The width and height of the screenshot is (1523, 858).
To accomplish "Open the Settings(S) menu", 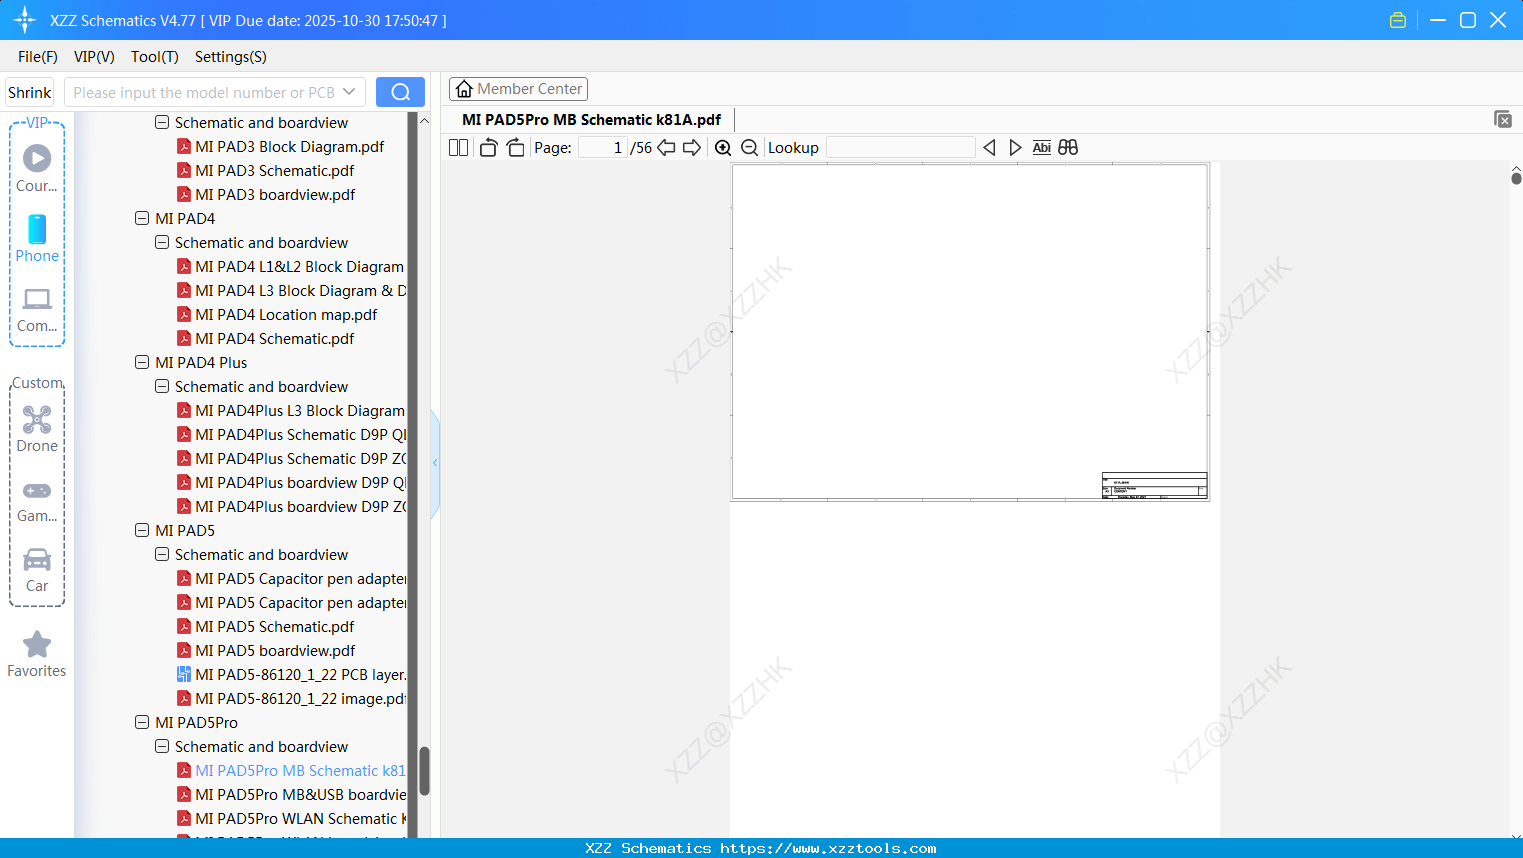I will point(231,57).
